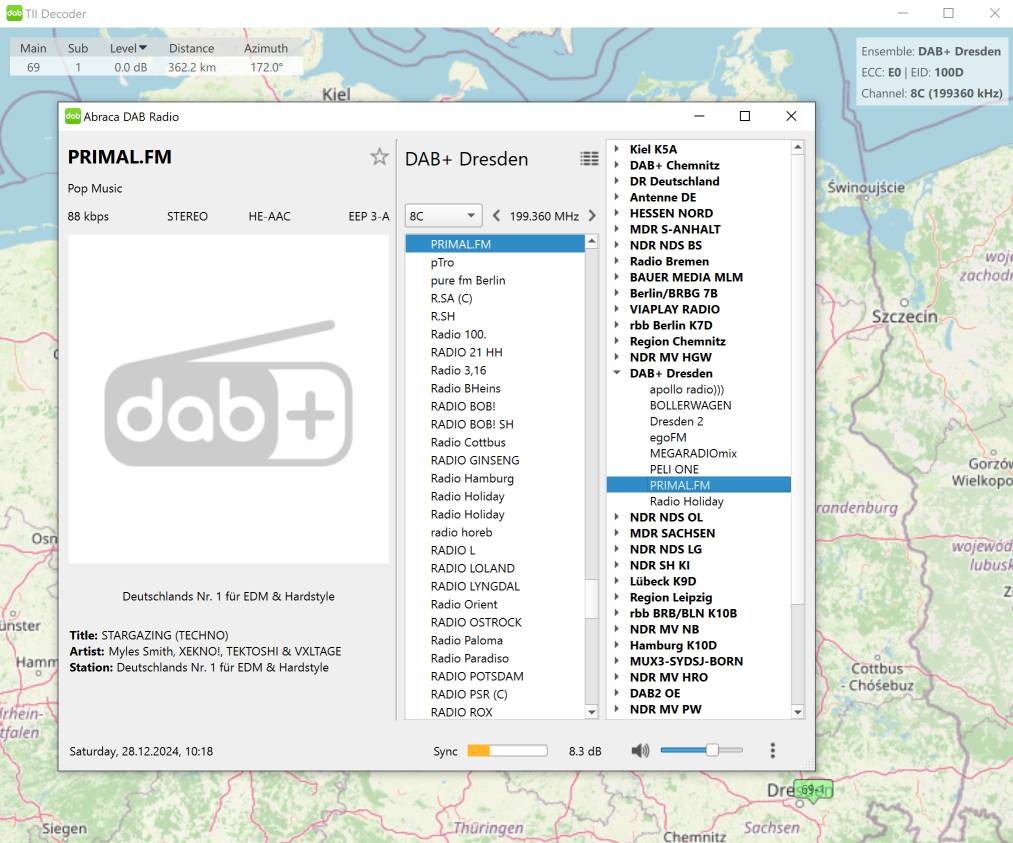This screenshot has height=843, width=1013.
Task: Select RADIO BOB! in service list
Action: [463, 406]
